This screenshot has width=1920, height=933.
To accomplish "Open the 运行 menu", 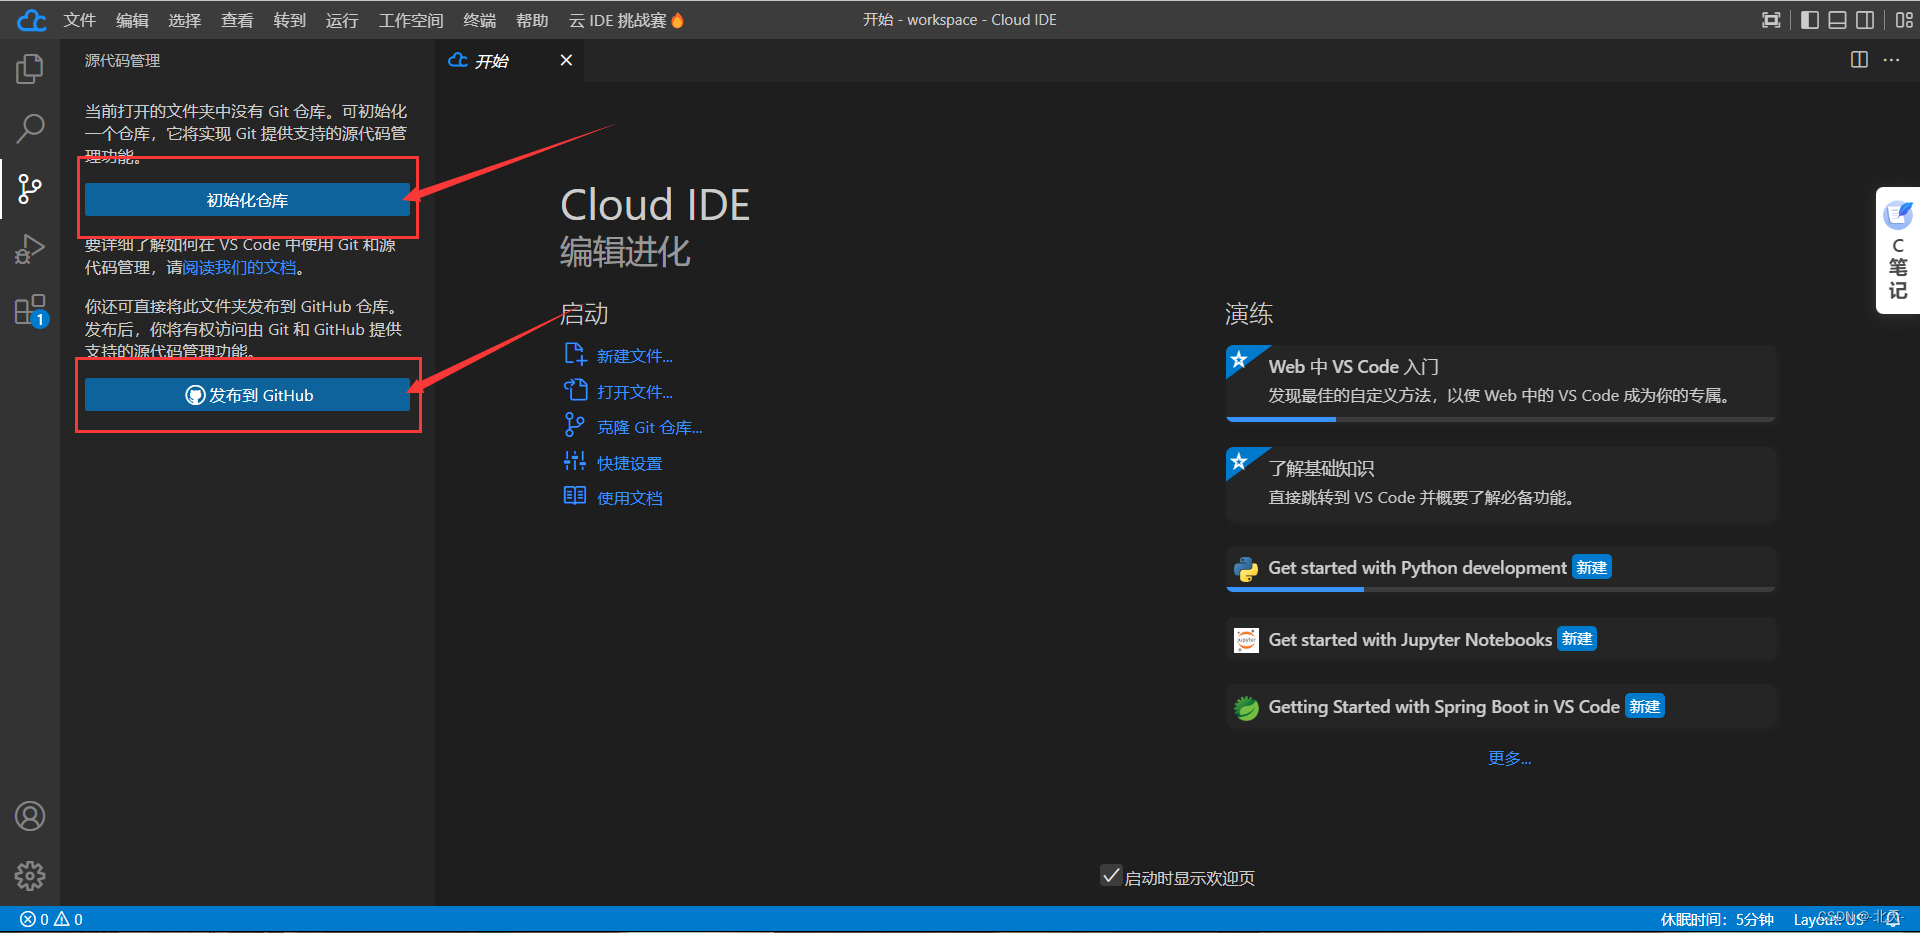I will click(x=342, y=20).
